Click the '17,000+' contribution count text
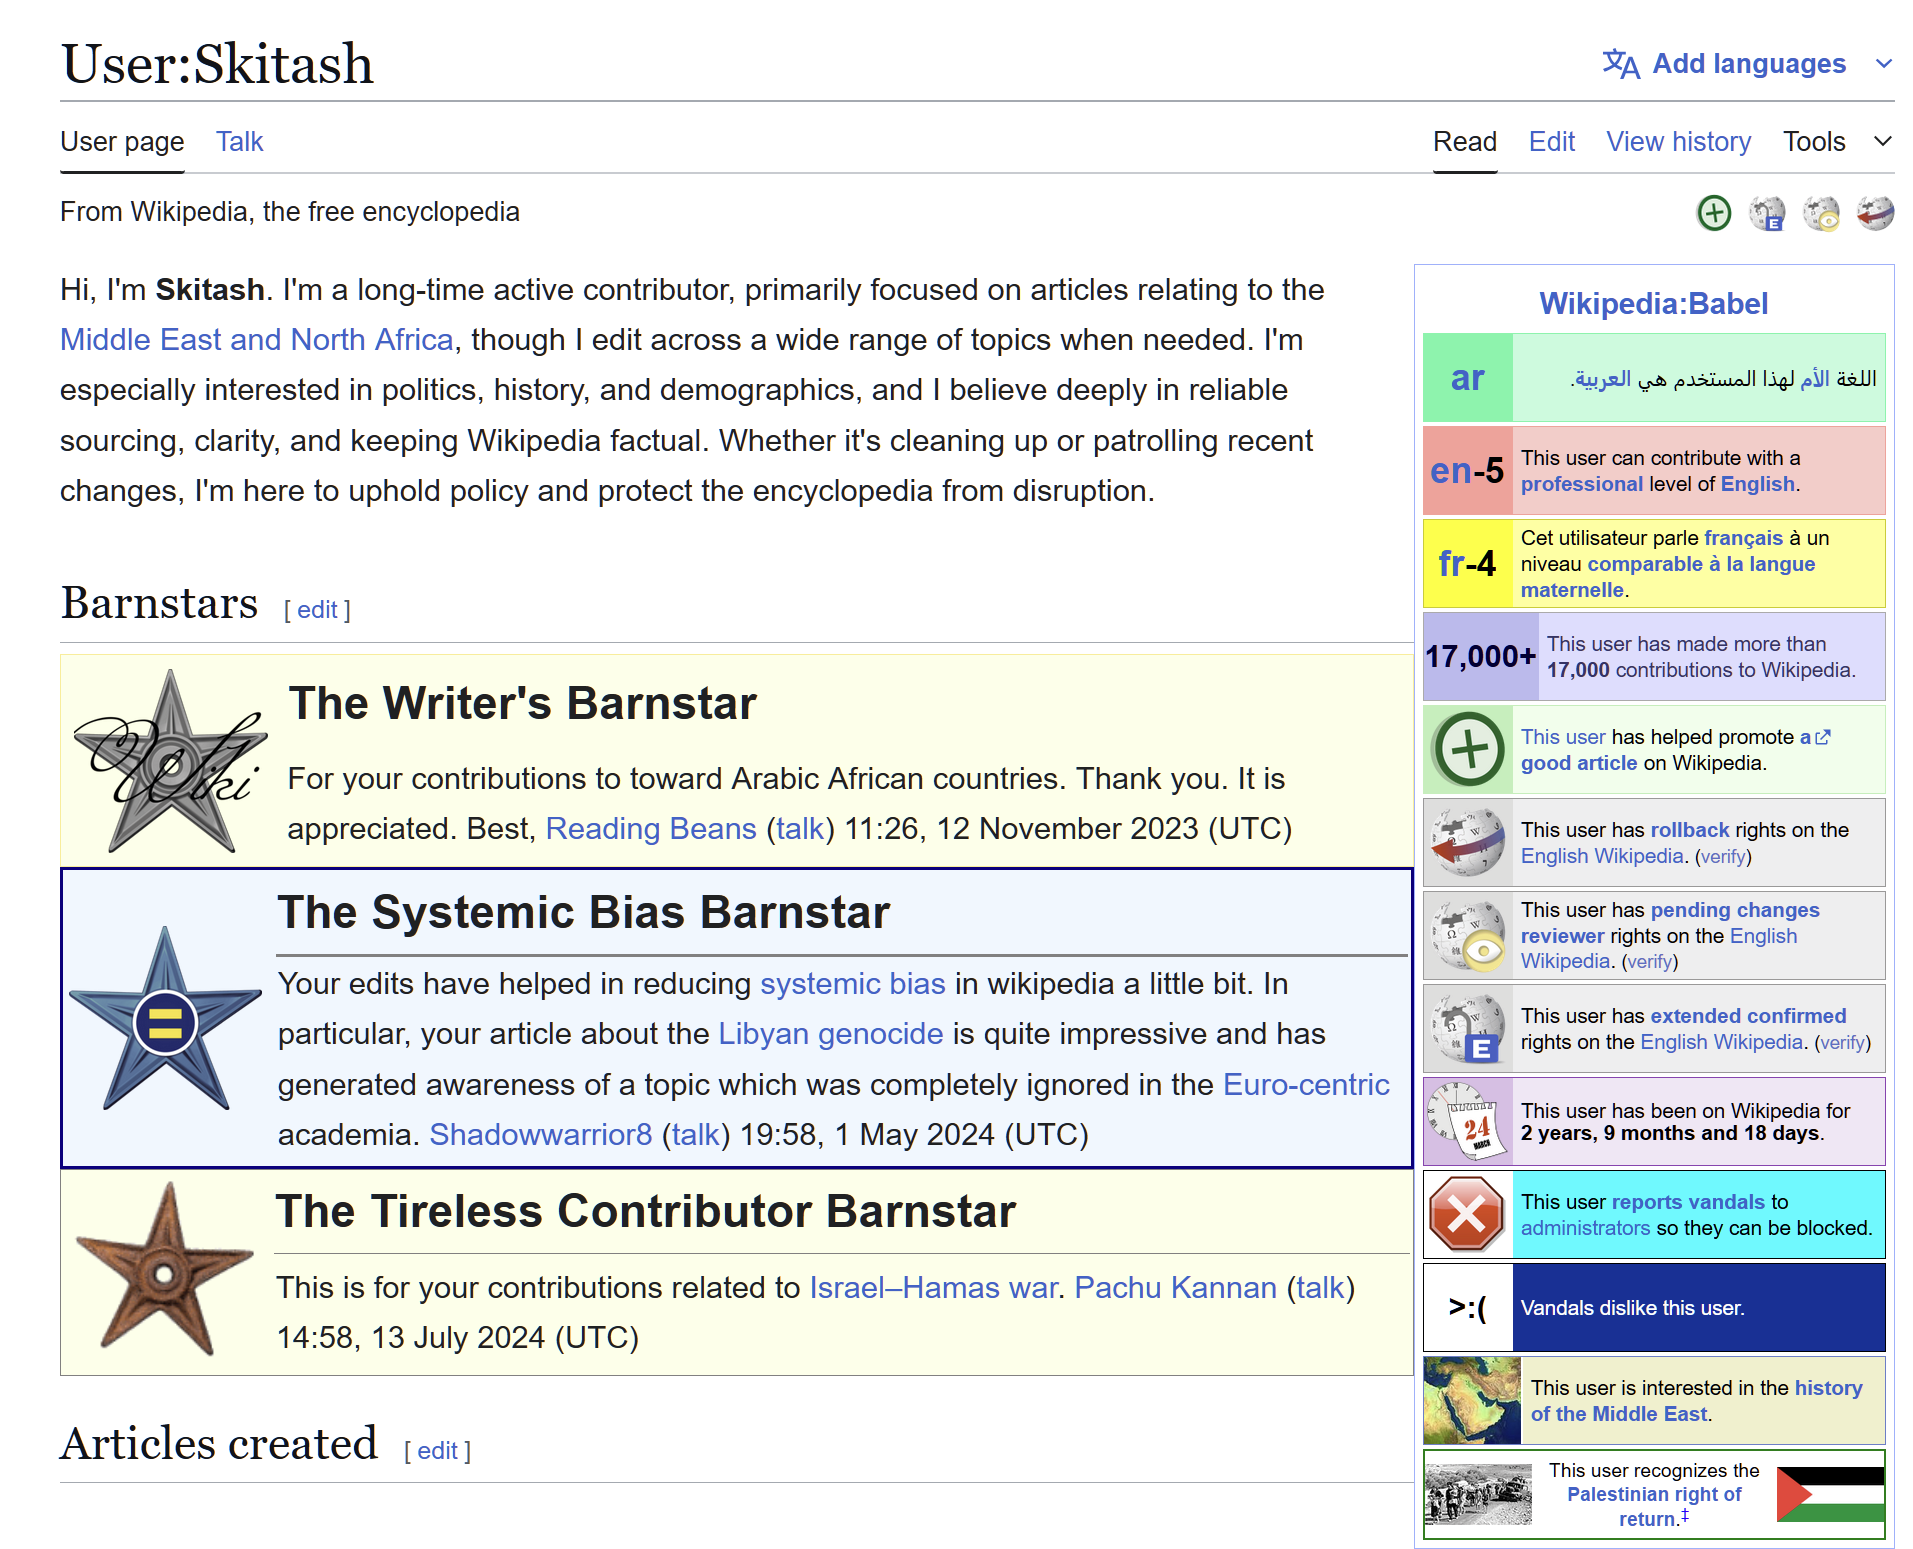 (x=1480, y=657)
